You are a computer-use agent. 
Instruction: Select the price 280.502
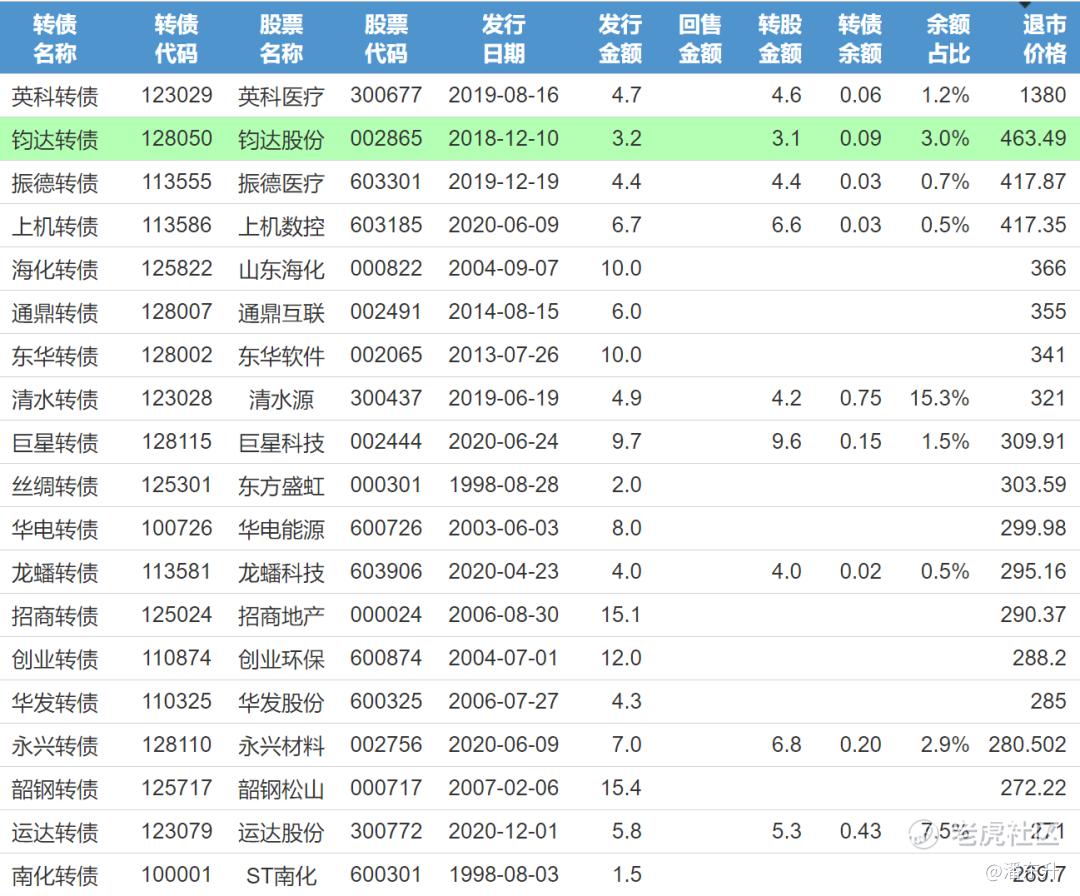(1028, 746)
